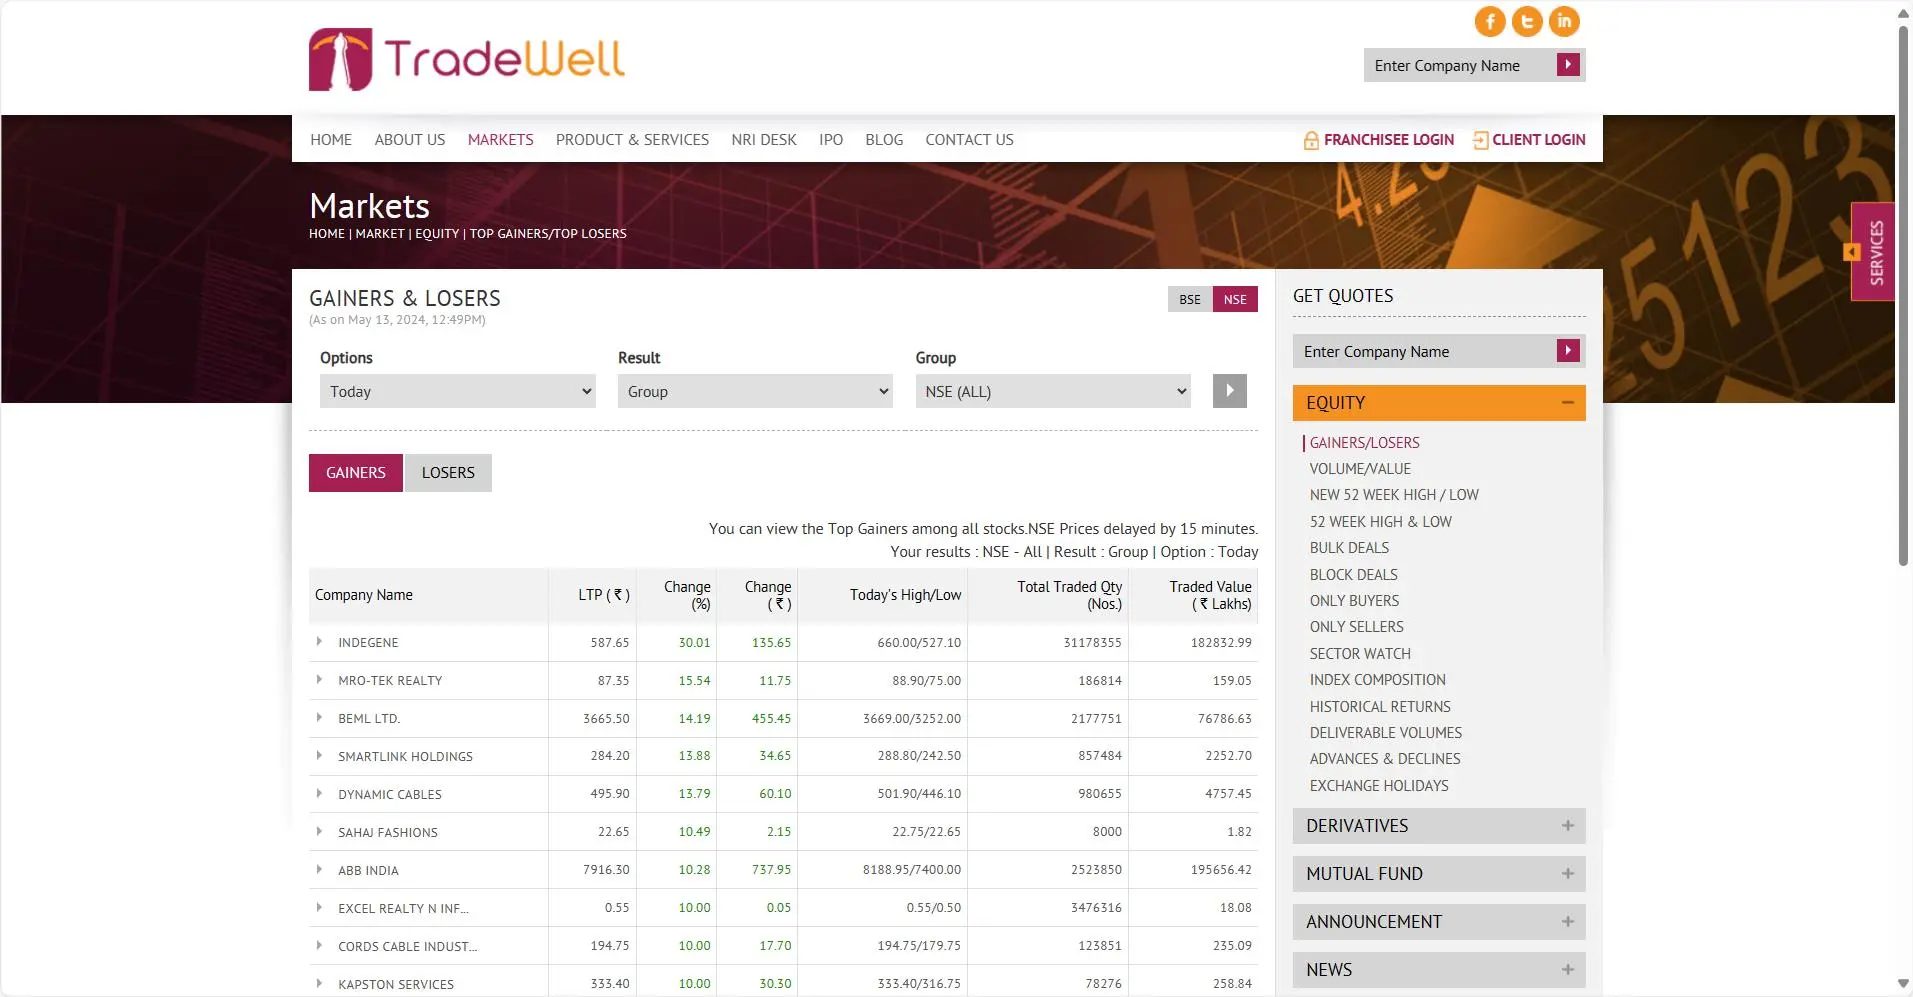Viewport: 1913px width, 997px height.
Task: Select the LOSERS tab
Action: click(x=448, y=473)
